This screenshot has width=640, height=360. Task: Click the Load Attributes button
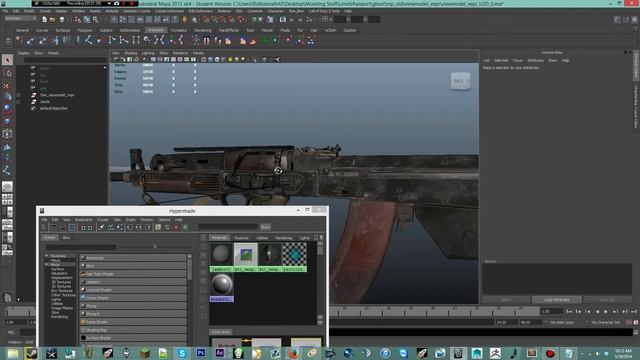tap(556, 300)
